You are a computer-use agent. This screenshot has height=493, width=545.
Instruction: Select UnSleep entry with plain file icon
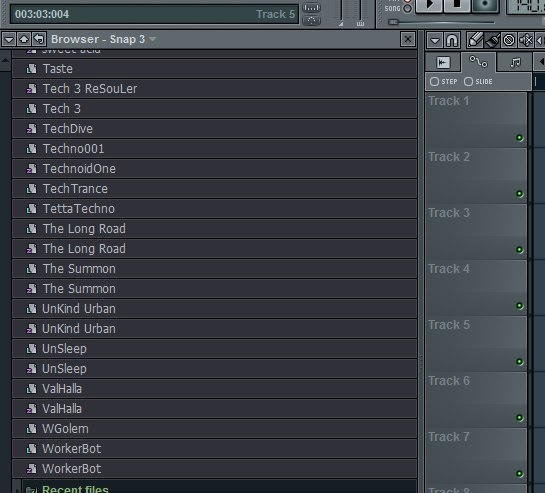point(214,349)
